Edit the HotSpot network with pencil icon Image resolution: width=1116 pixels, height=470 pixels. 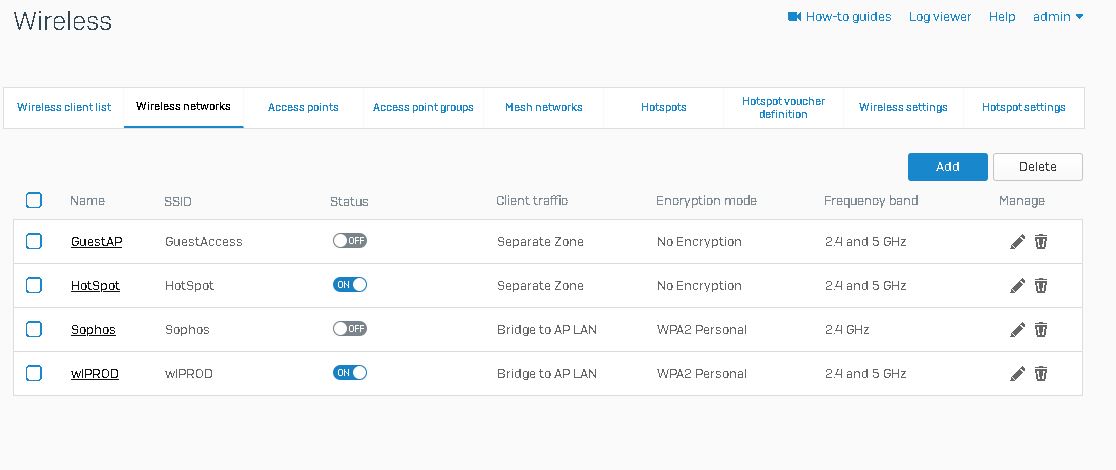point(1017,286)
